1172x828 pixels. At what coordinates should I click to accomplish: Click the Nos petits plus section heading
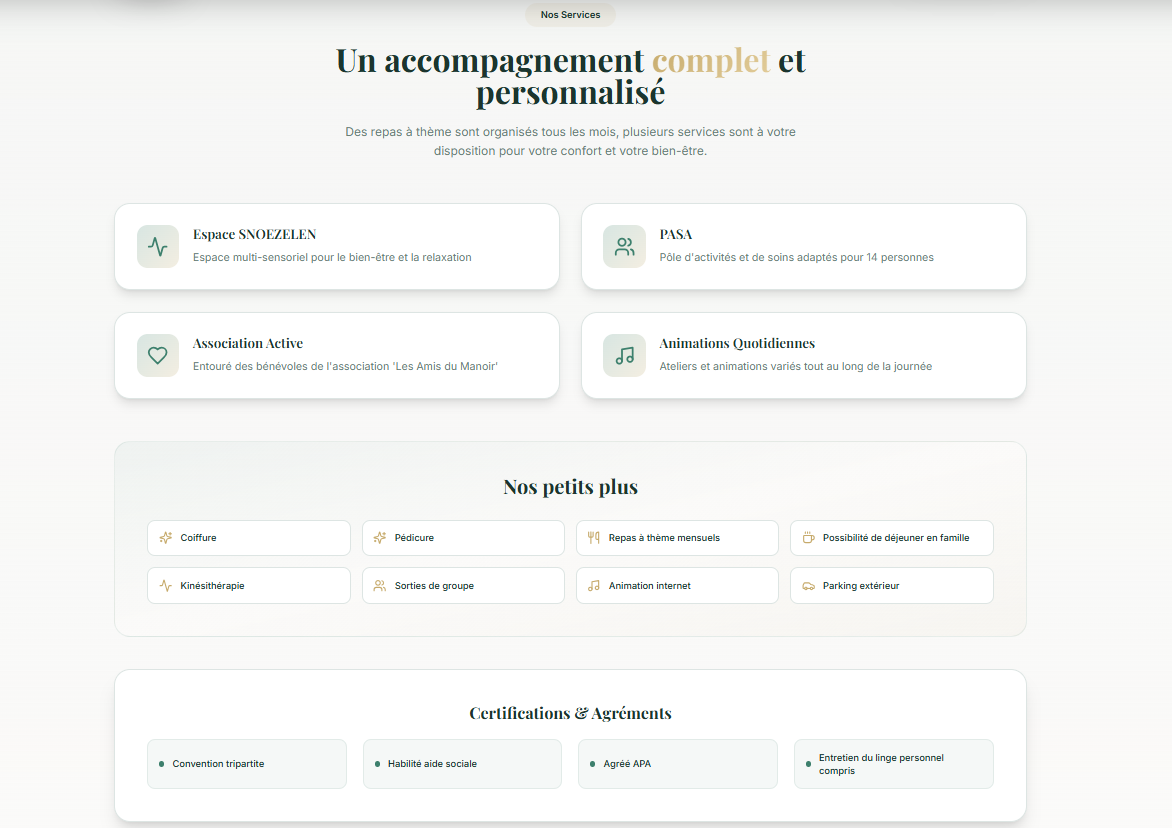coord(570,487)
